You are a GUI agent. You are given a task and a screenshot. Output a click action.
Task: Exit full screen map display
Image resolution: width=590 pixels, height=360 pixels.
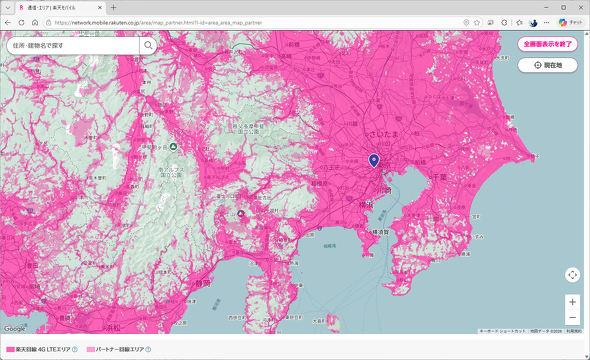point(547,44)
